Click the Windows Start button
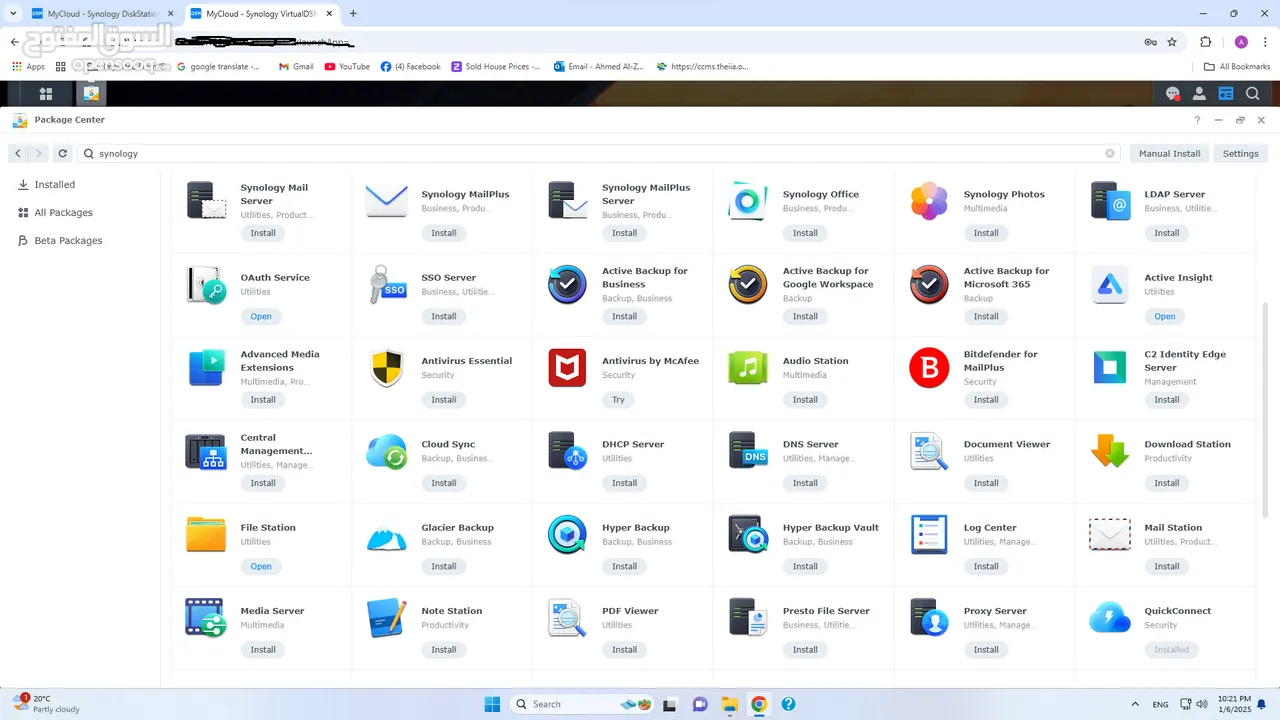This screenshot has width=1280, height=720. click(x=492, y=704)
